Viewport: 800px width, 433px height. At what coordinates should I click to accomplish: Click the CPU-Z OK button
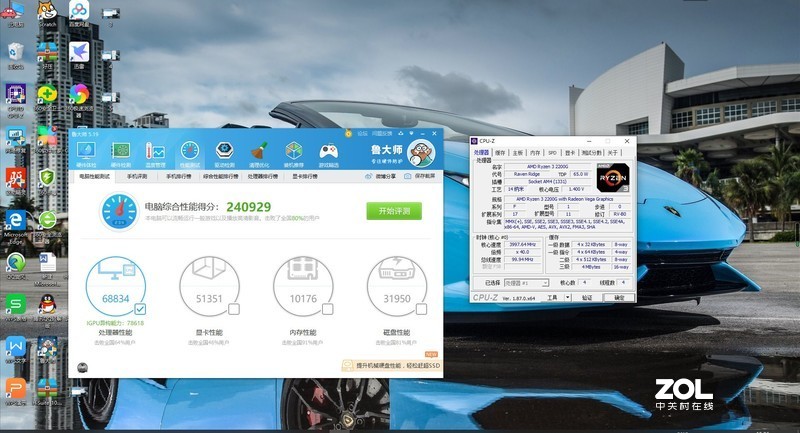(619, 297)
